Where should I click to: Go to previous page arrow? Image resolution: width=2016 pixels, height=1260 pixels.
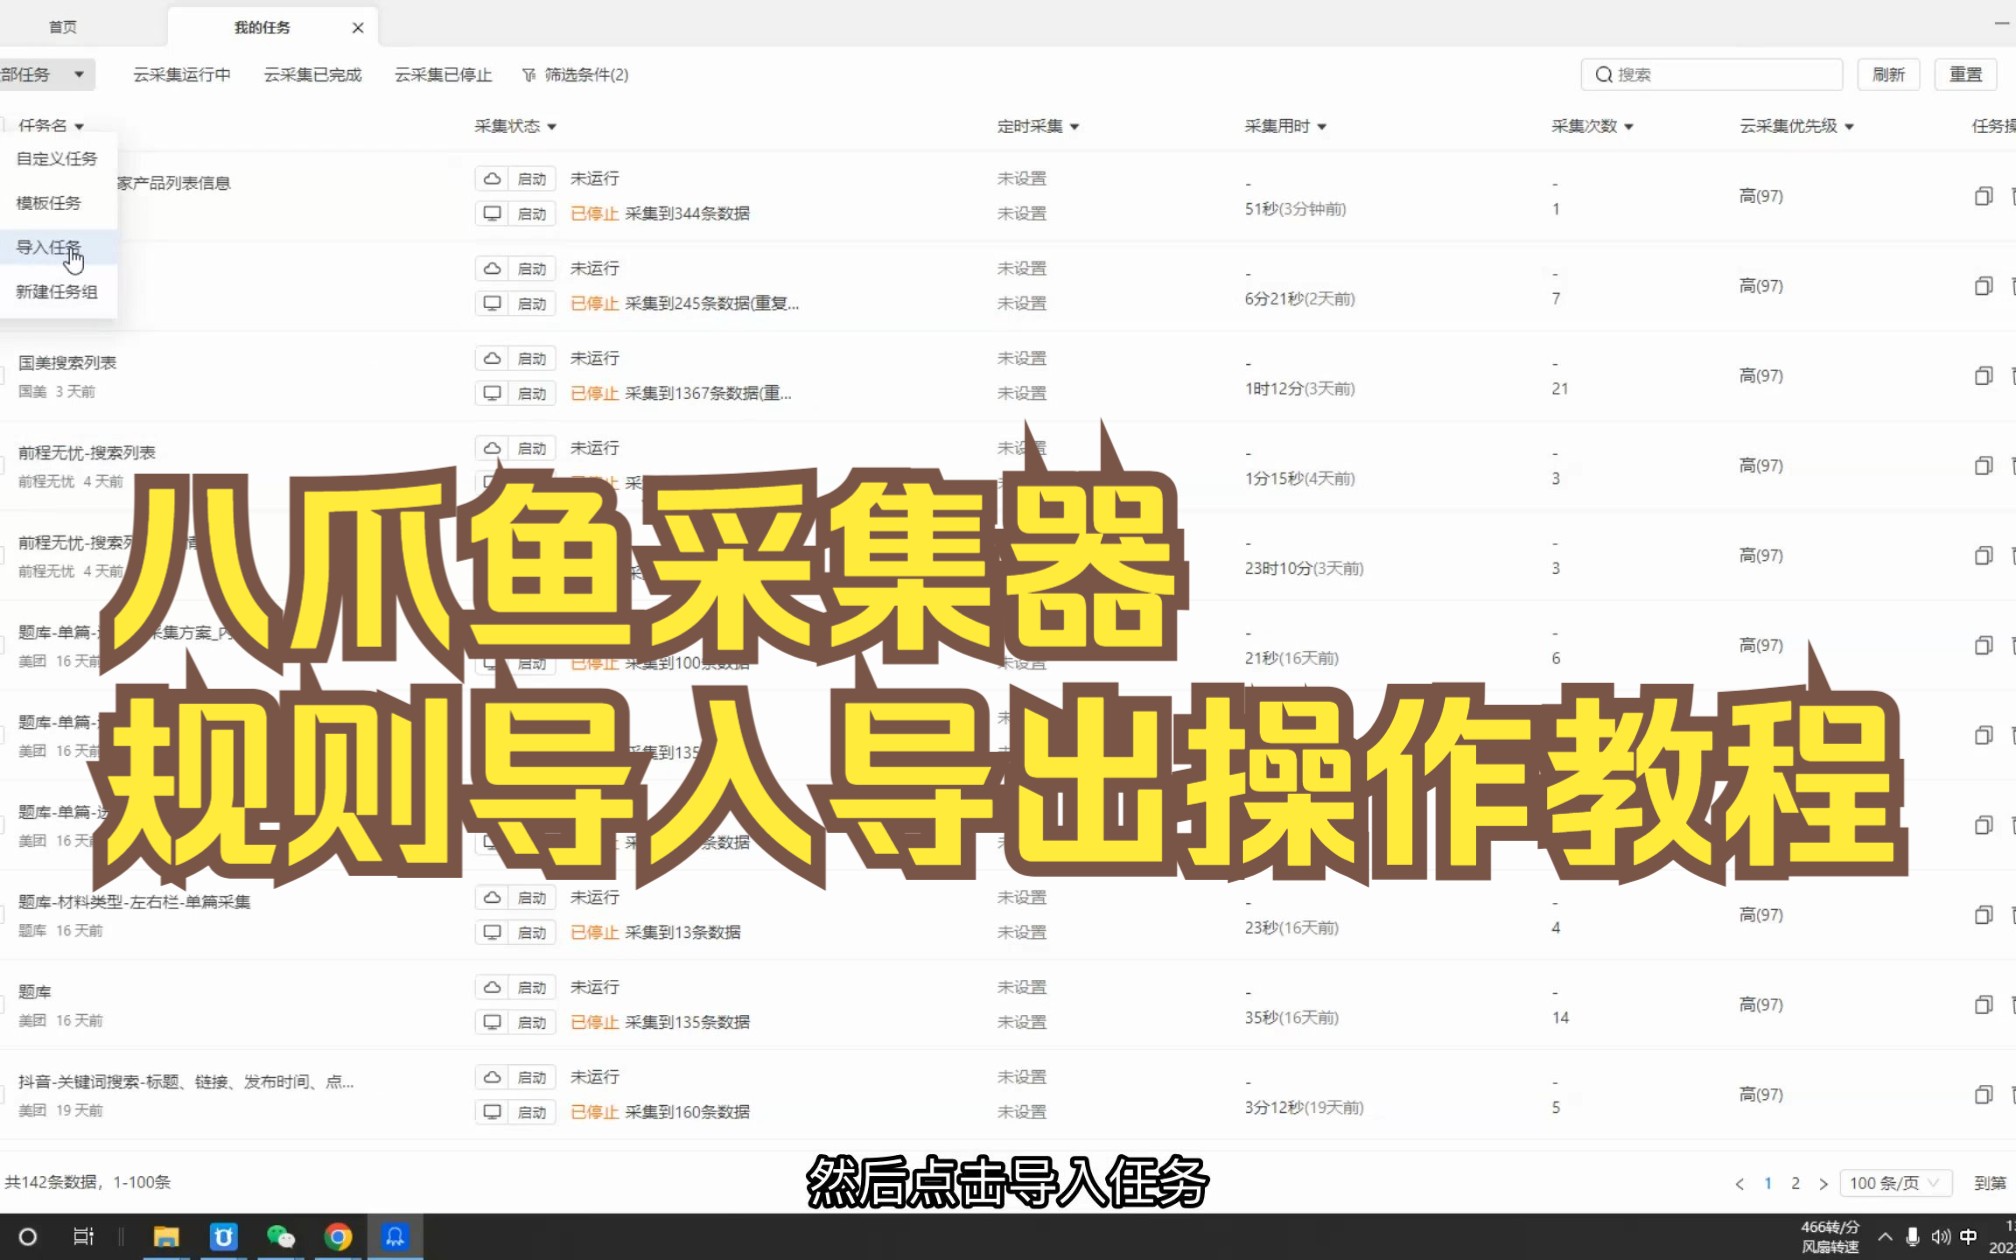pos(1739,1184)
